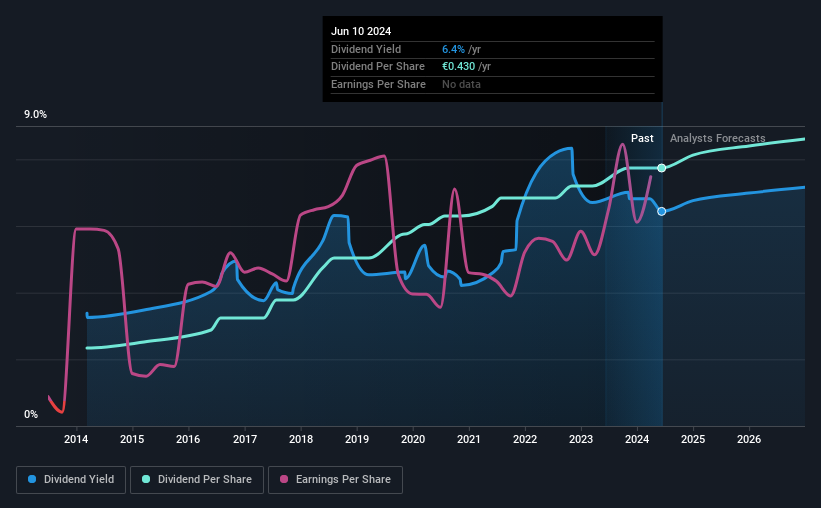
Task: Click the 'No data' earnings value
Action: tap(461, 84)
